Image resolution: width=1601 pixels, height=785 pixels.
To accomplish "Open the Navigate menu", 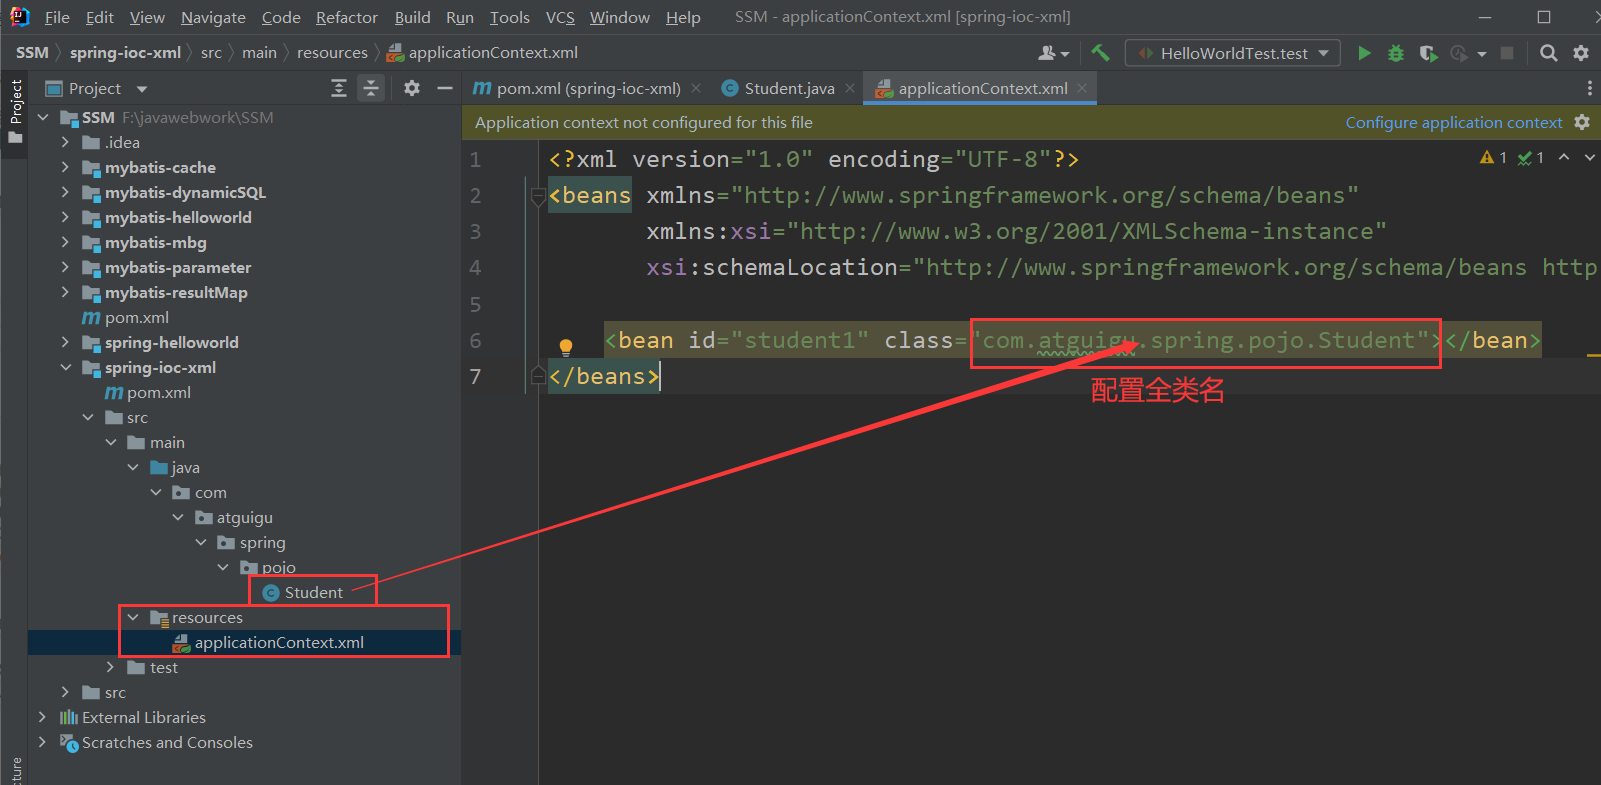I will [x=213, y=17].
